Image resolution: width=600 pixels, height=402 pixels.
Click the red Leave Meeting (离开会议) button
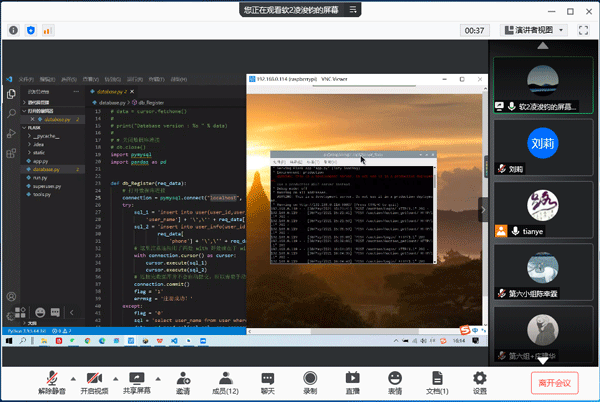point(554,382)
